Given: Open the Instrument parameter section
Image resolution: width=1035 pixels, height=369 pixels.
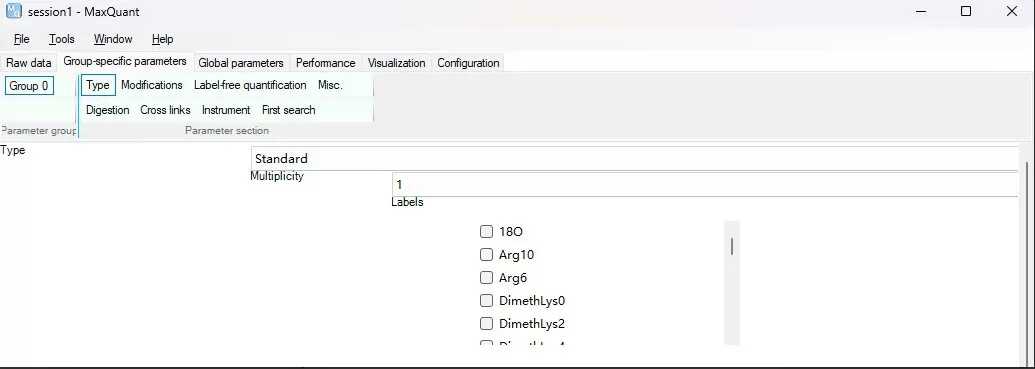Looking at the screenshot, I should point(226,110).
